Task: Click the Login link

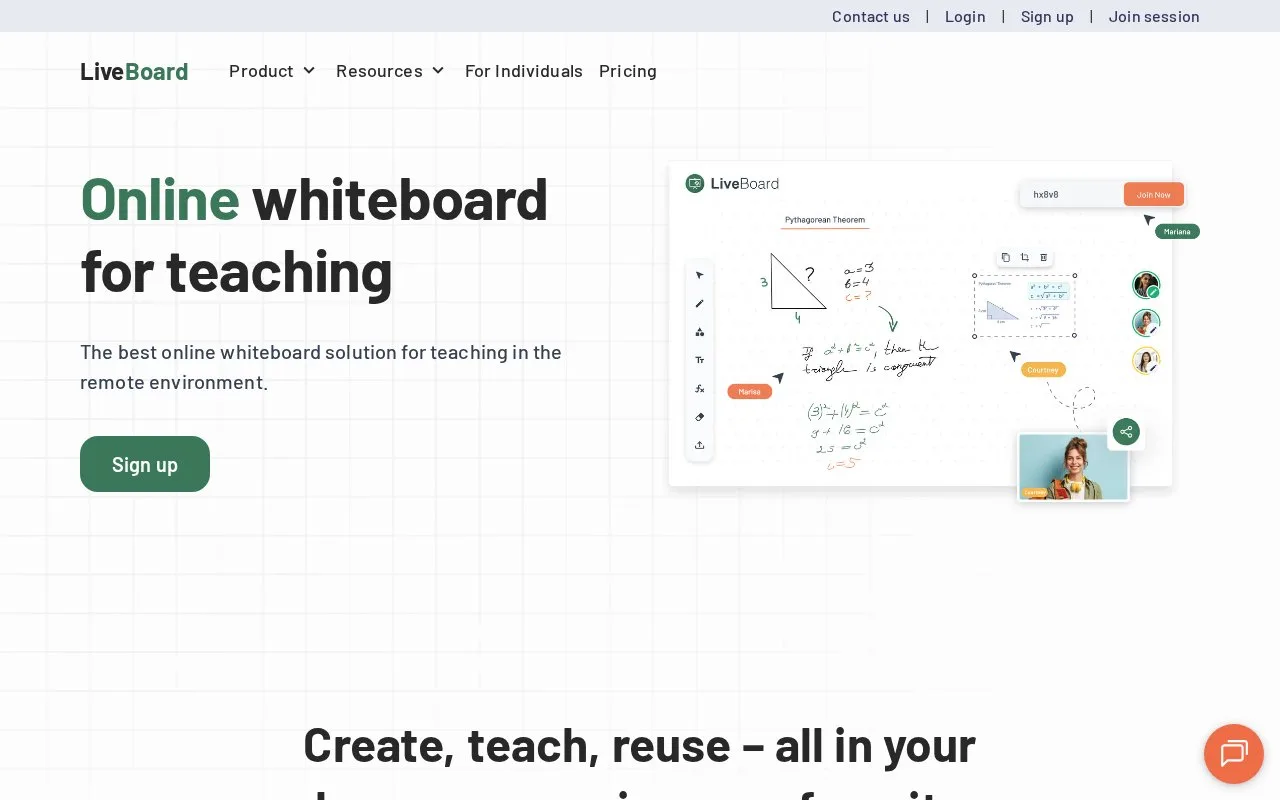Action: pos(965,16)
